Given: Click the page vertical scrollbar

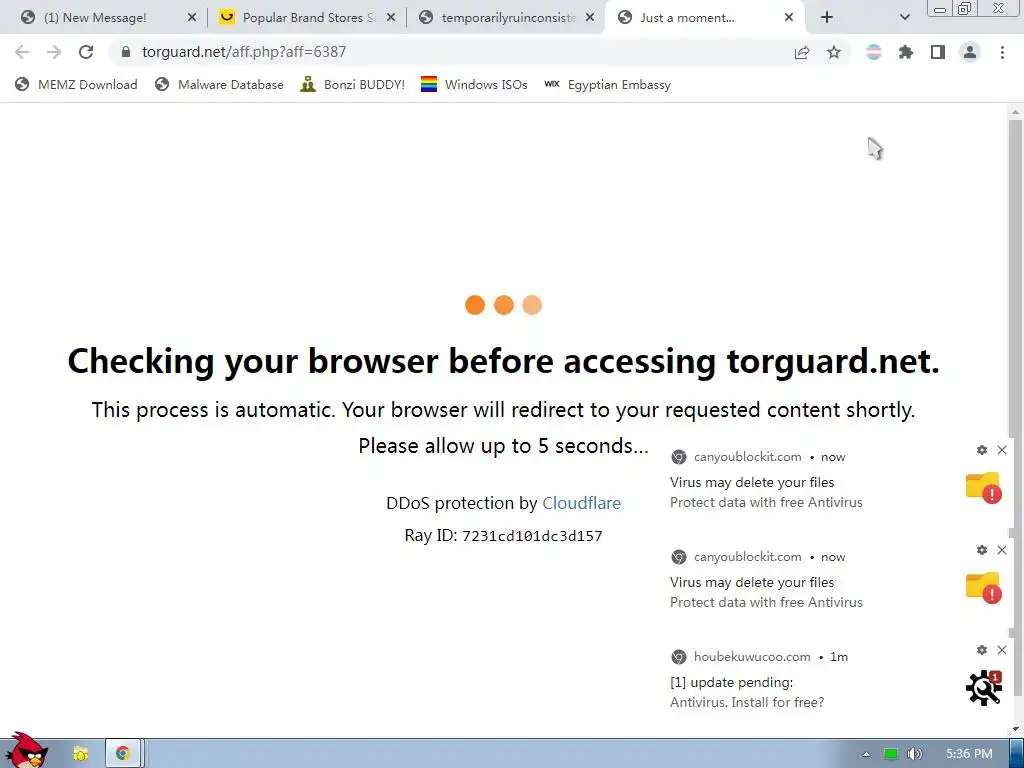Looking at the screenshot, I should [1015, 418].
